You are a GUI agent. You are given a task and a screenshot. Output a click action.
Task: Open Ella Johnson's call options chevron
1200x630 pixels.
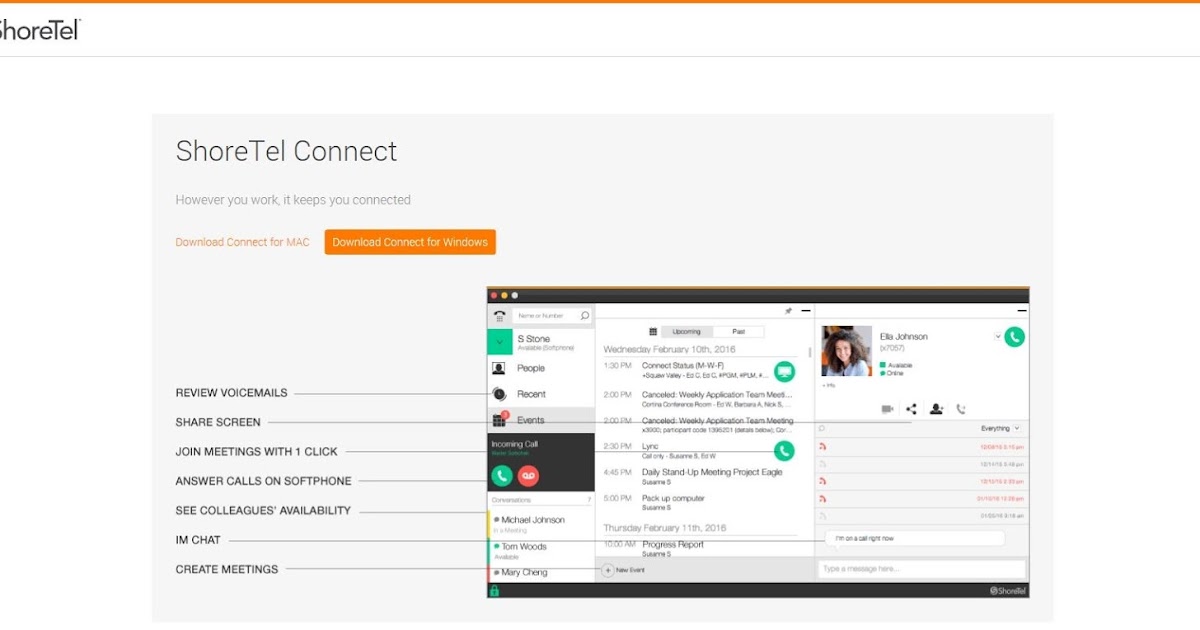[x=998, y=337]
